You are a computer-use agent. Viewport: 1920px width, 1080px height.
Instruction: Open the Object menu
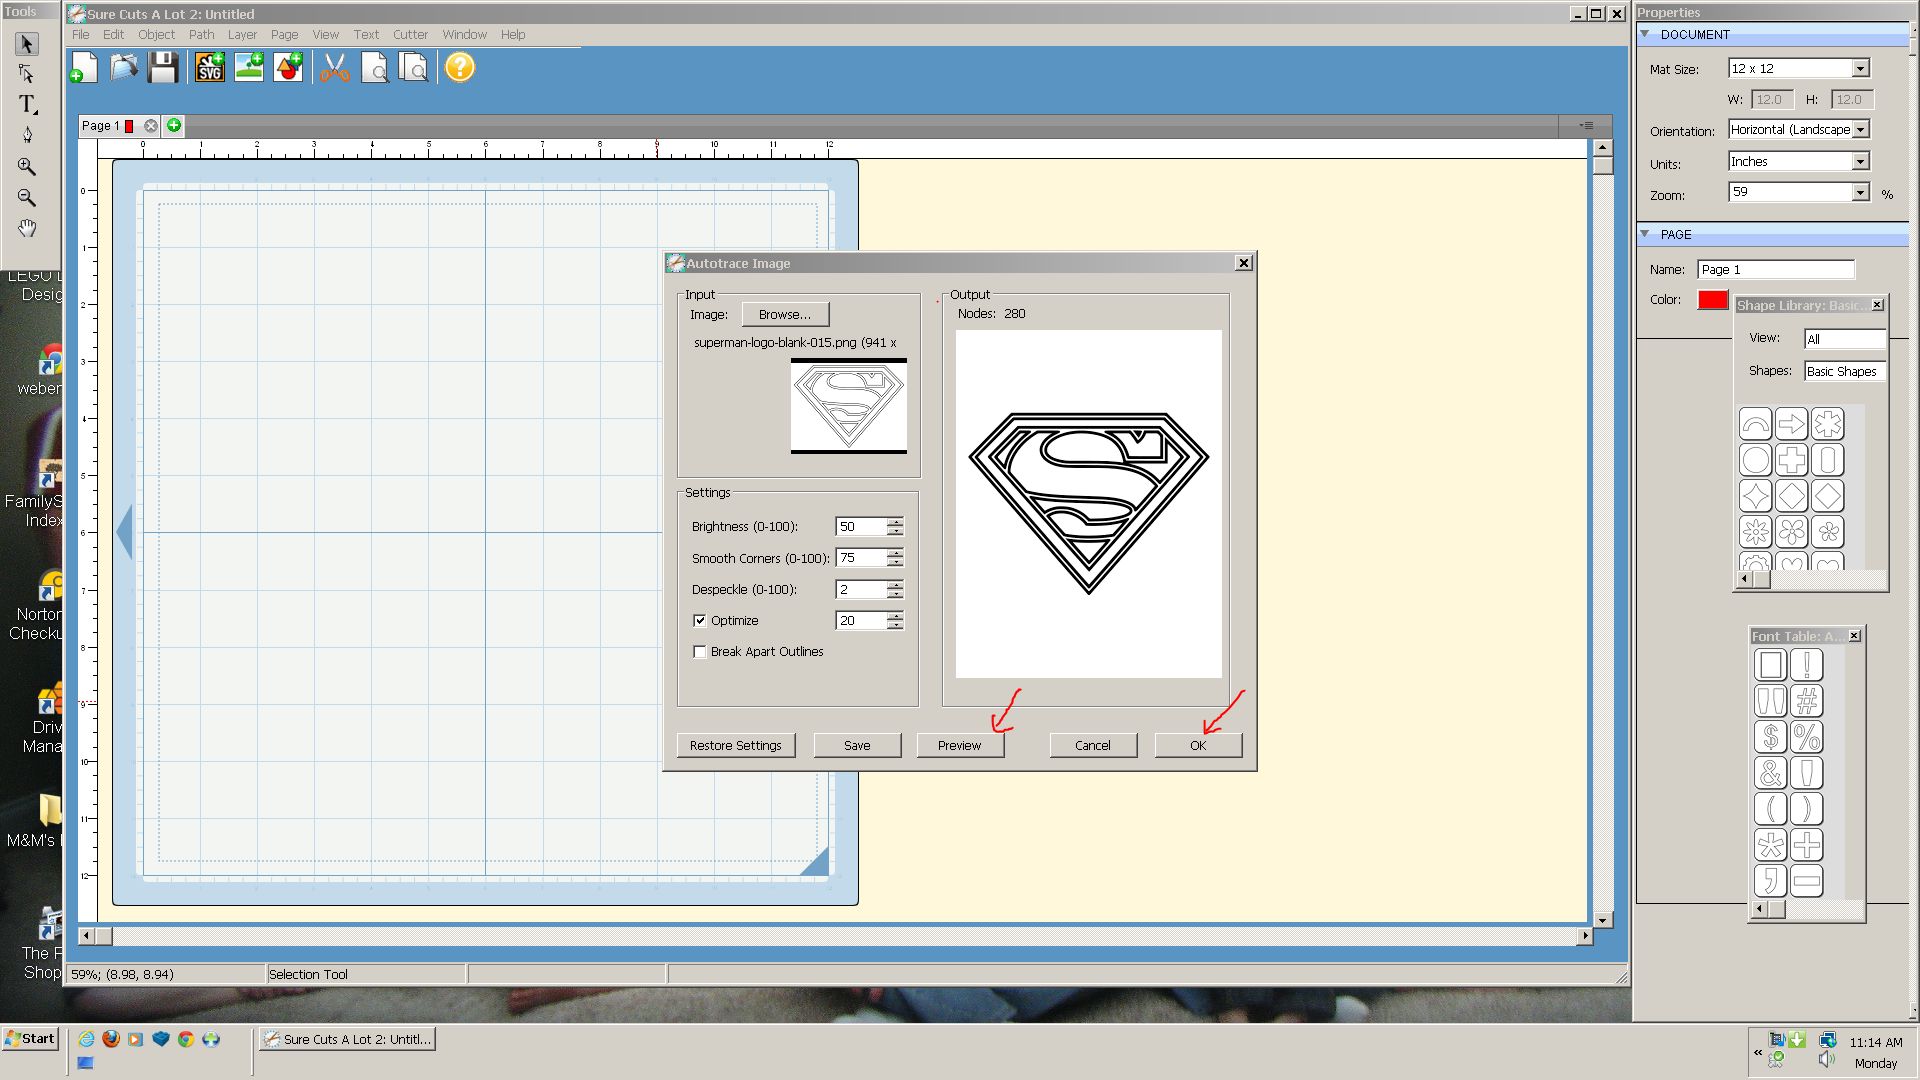156,34
